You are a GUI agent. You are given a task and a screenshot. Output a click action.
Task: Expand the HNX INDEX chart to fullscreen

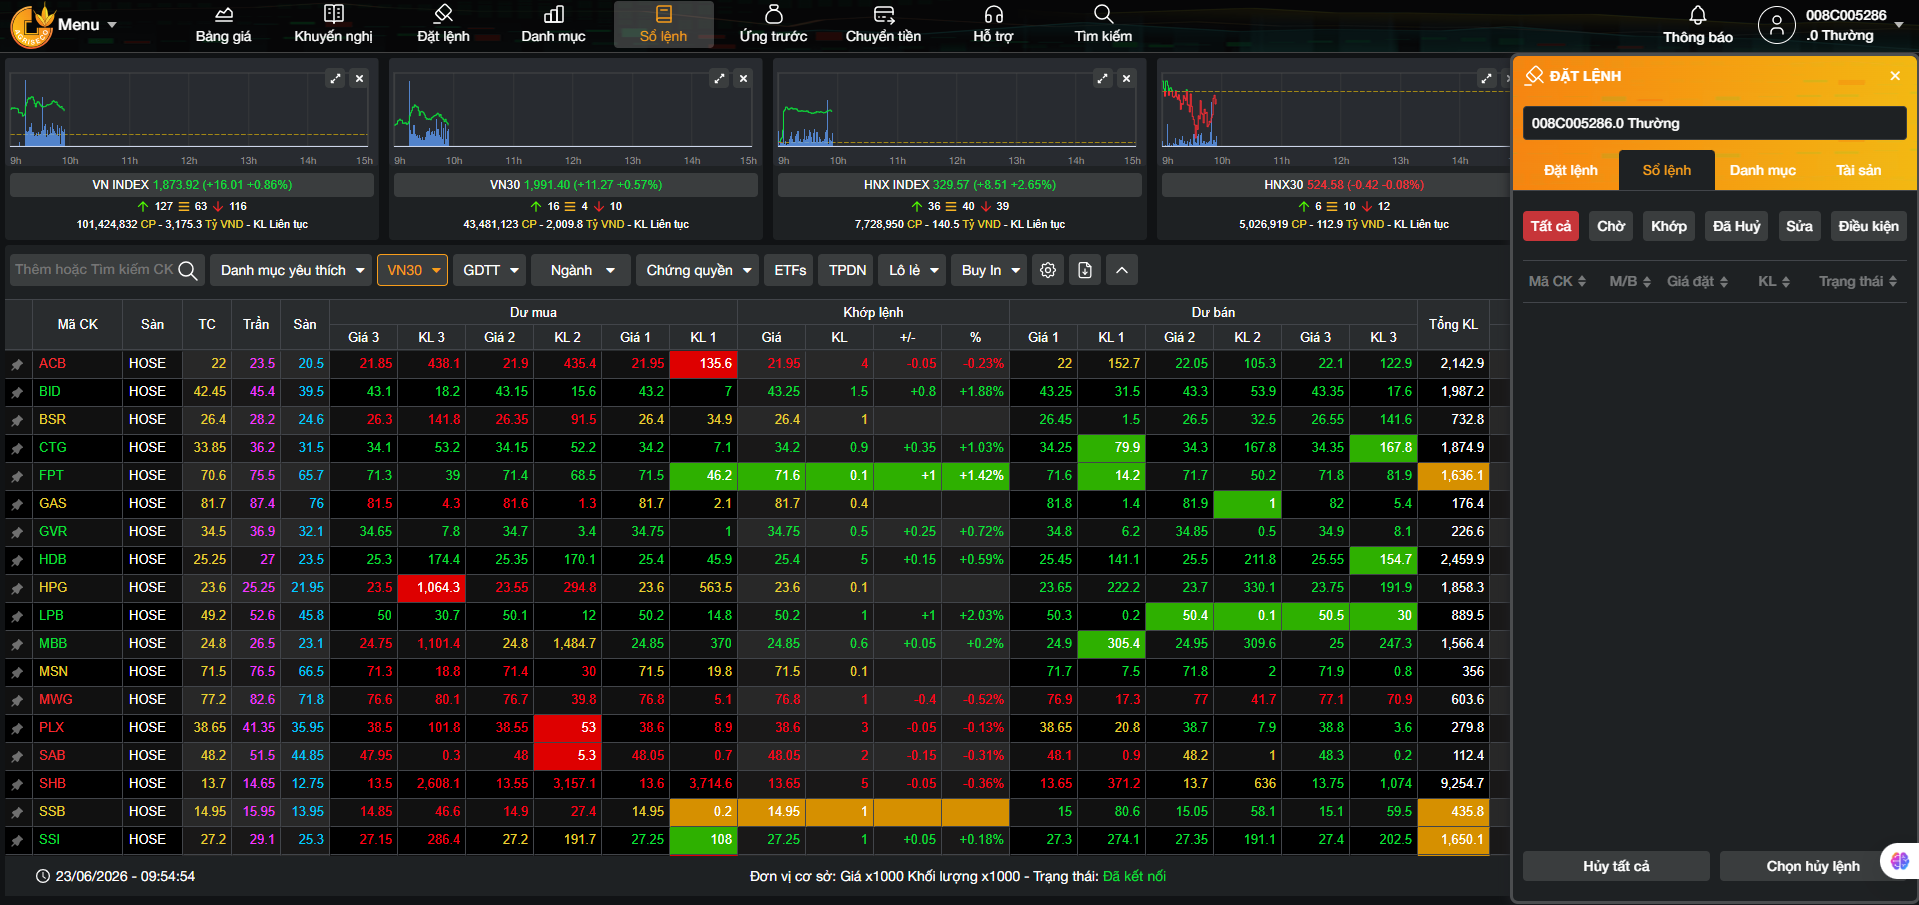(x=1102, y=78)
